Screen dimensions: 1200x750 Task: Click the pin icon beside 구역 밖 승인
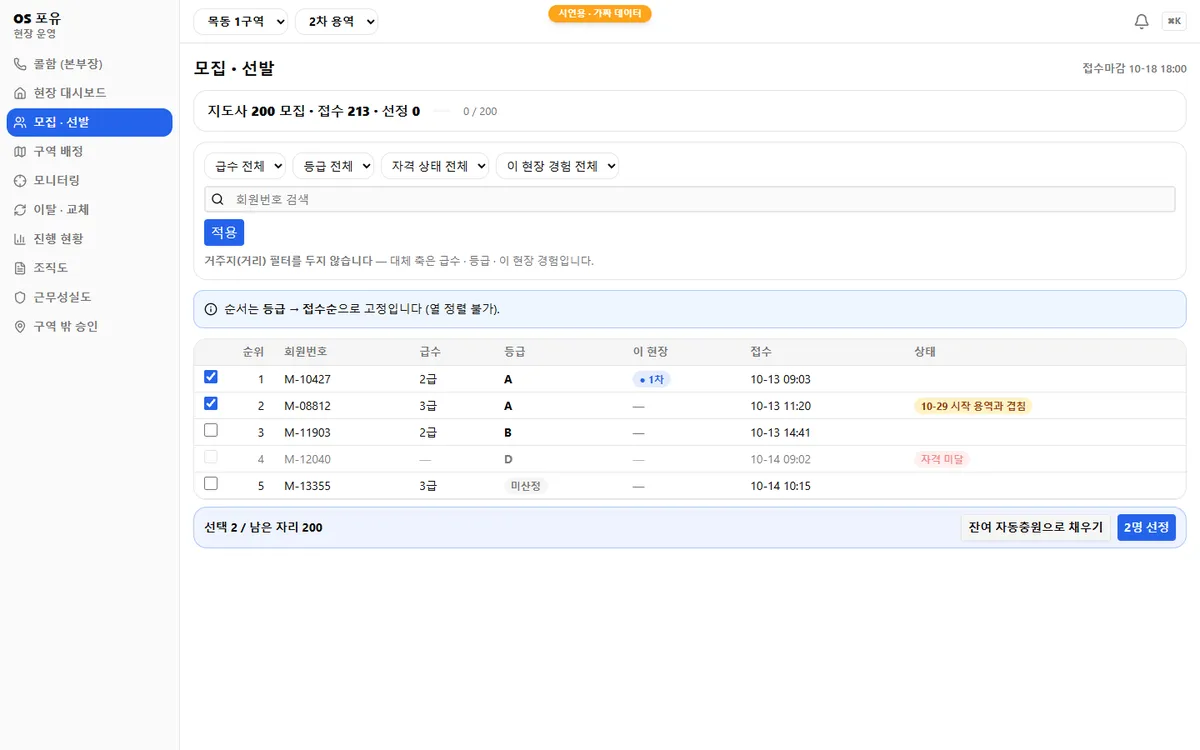pos(20,326)
